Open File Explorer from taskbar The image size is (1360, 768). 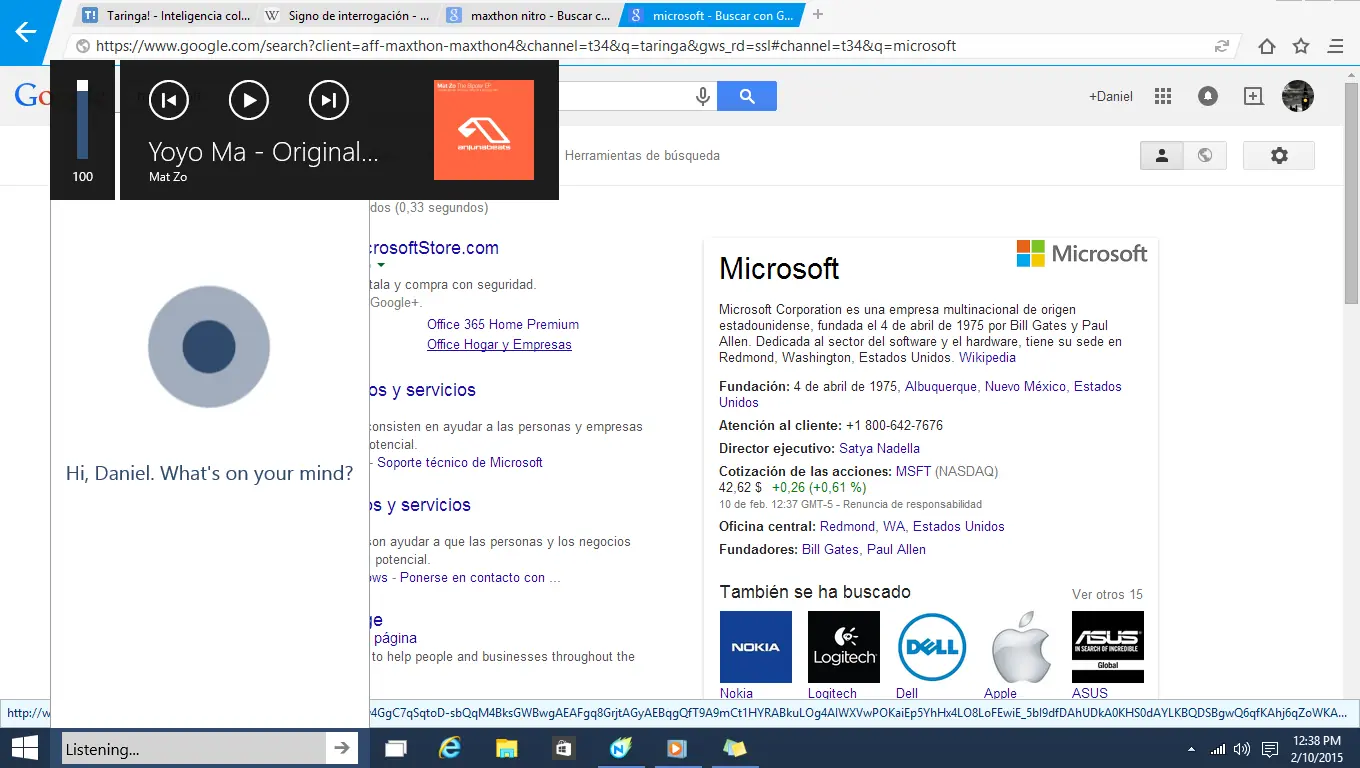coord(508,748)
